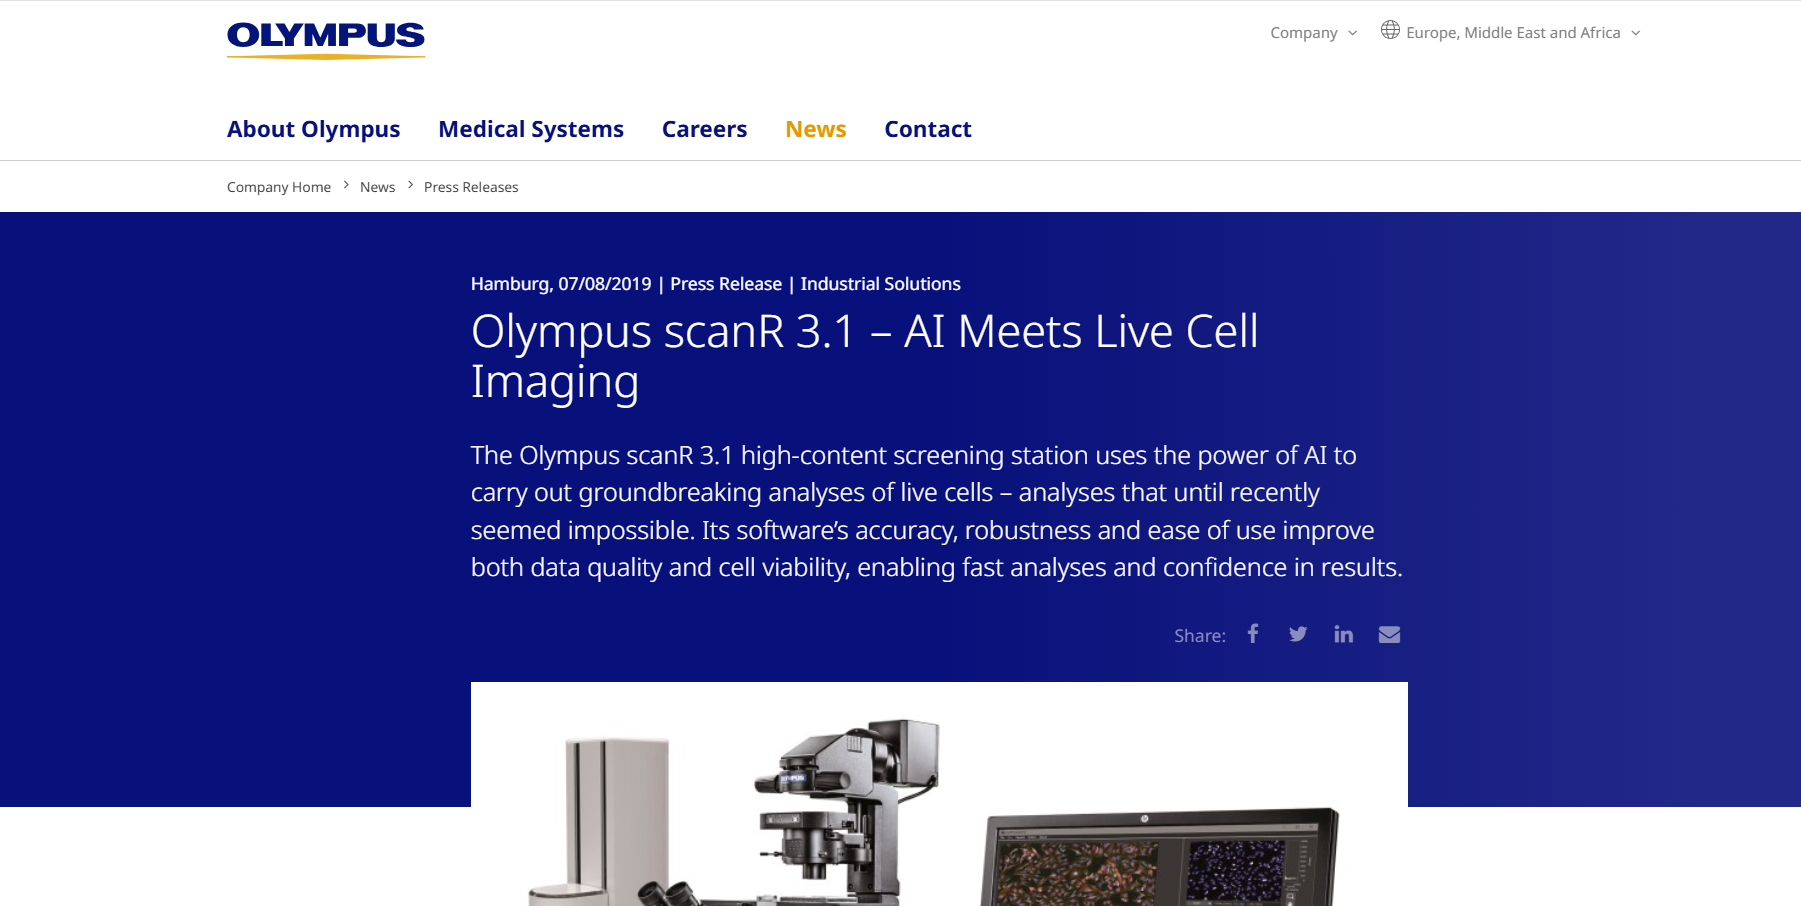Click the scanR microscope product image
This screenshot has height=906, width=1801.
coord(939,794)
